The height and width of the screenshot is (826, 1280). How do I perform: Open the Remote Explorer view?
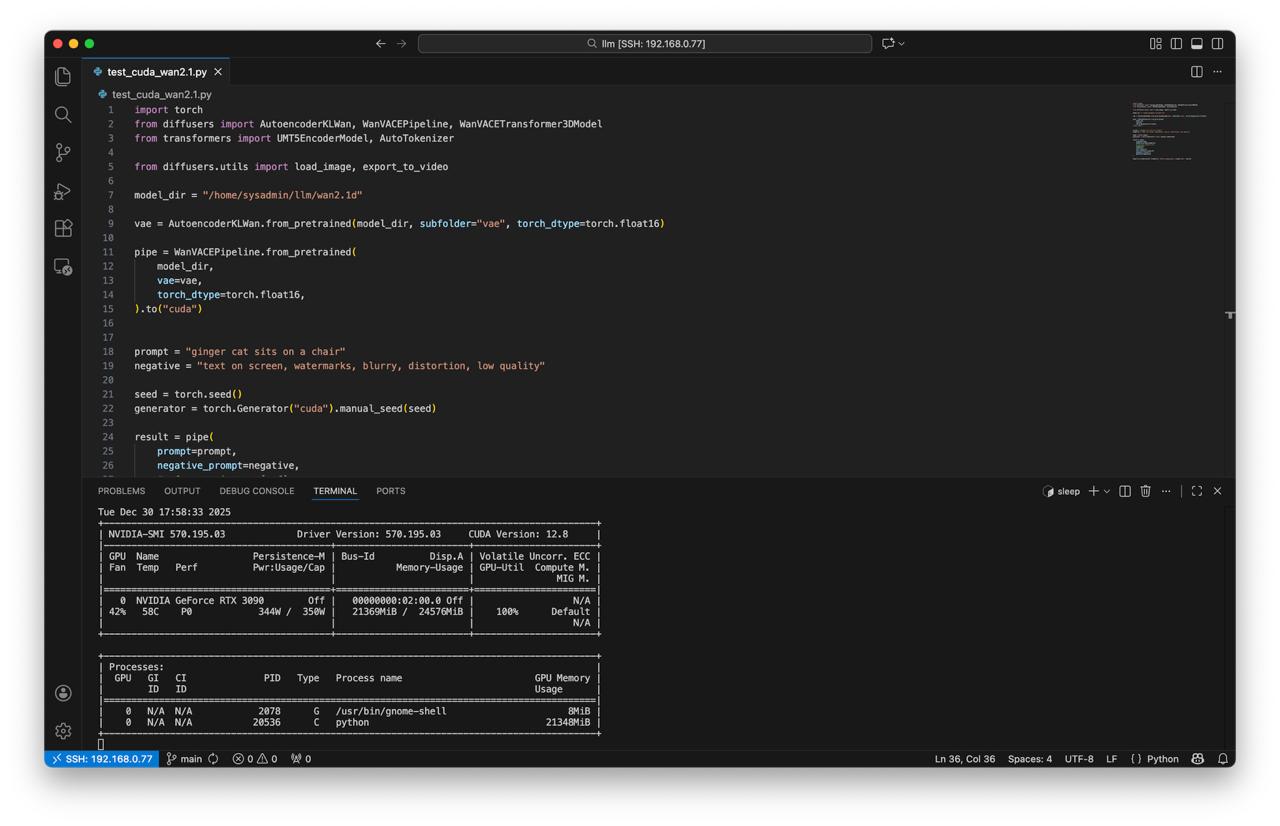(x=63, y=267)
